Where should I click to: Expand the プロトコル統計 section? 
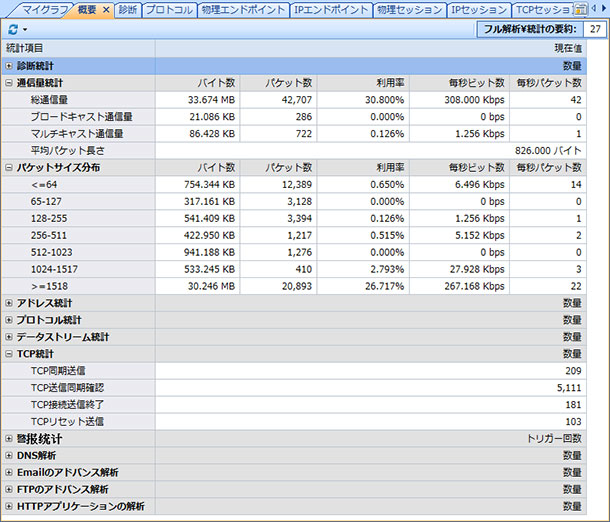click(9, 320)
